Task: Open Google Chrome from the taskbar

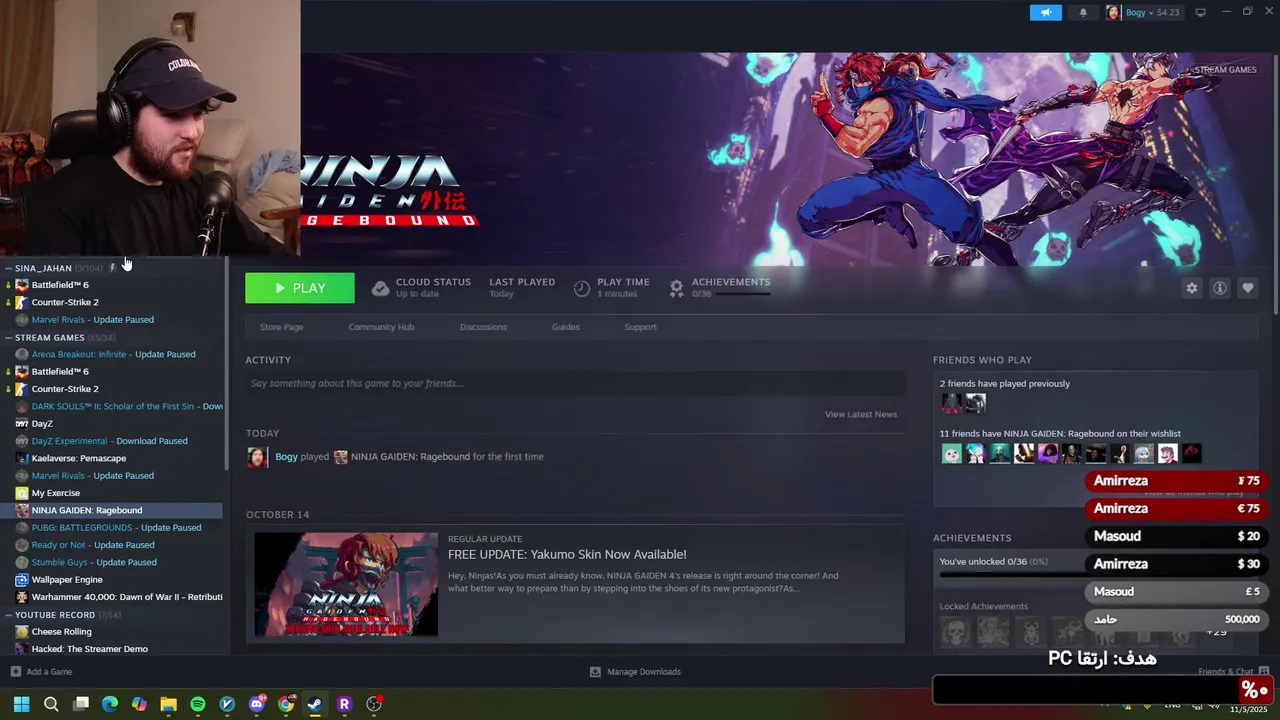Action: tap(286, 704)
